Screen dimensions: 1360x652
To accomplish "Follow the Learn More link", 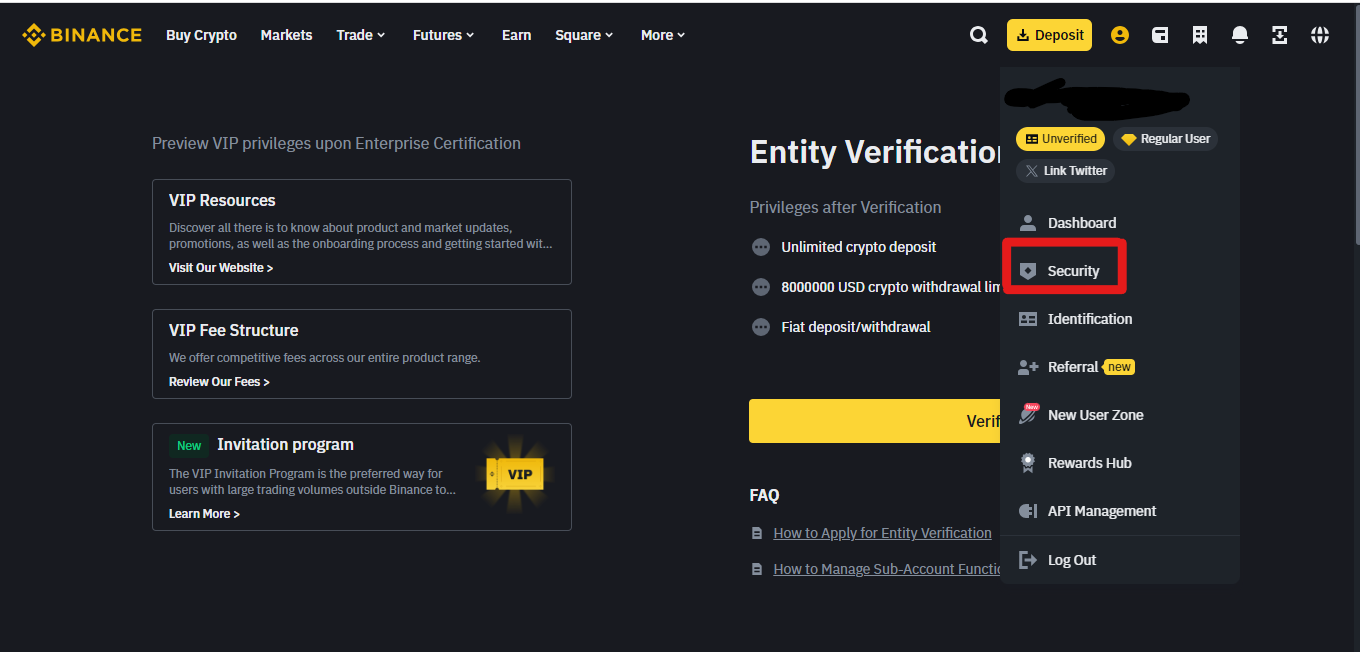I will pos(204,514).
